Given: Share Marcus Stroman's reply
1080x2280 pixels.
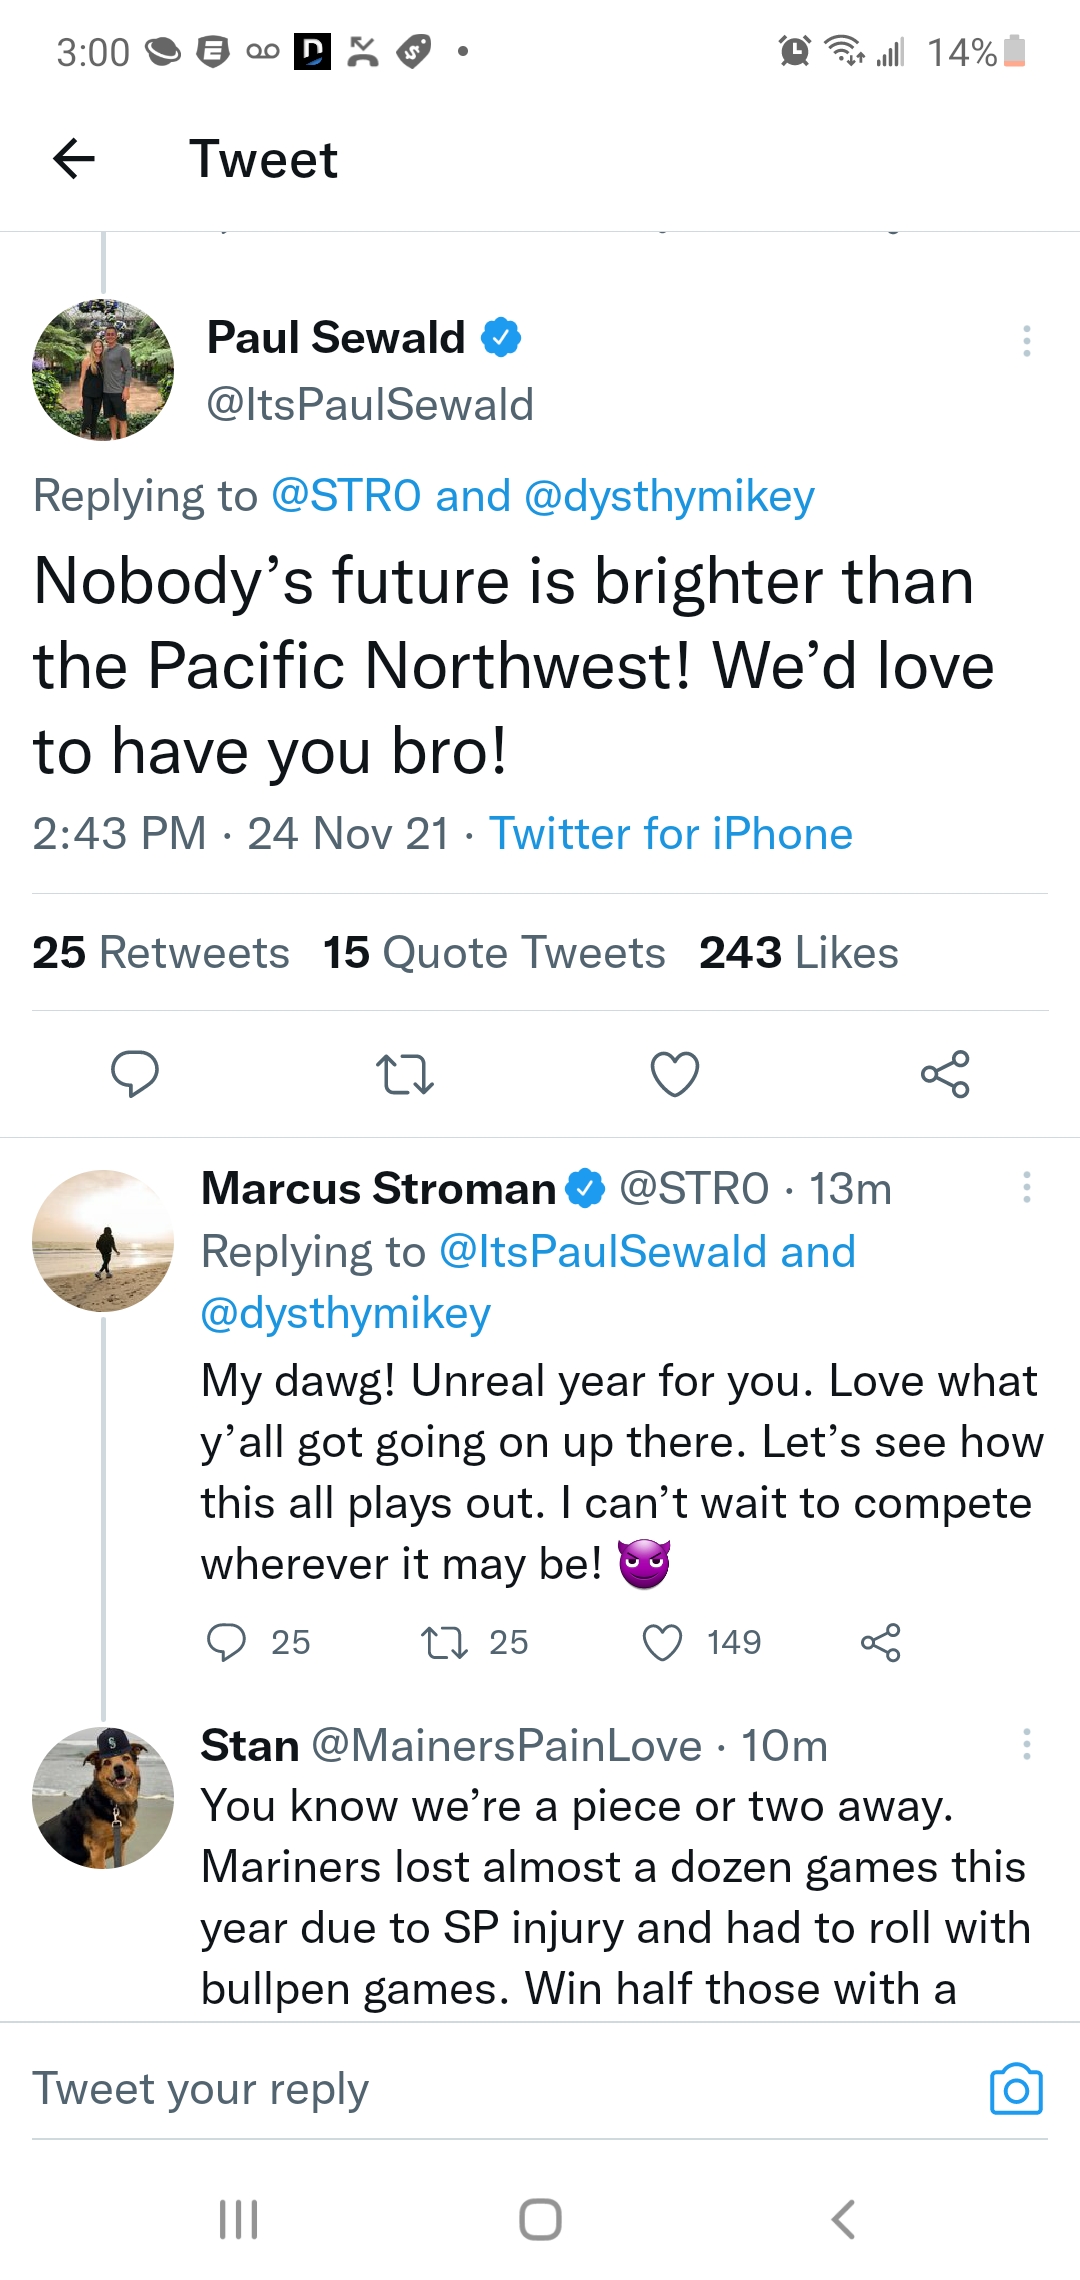Looking at the screenshot, I should tap(880, 1642).
